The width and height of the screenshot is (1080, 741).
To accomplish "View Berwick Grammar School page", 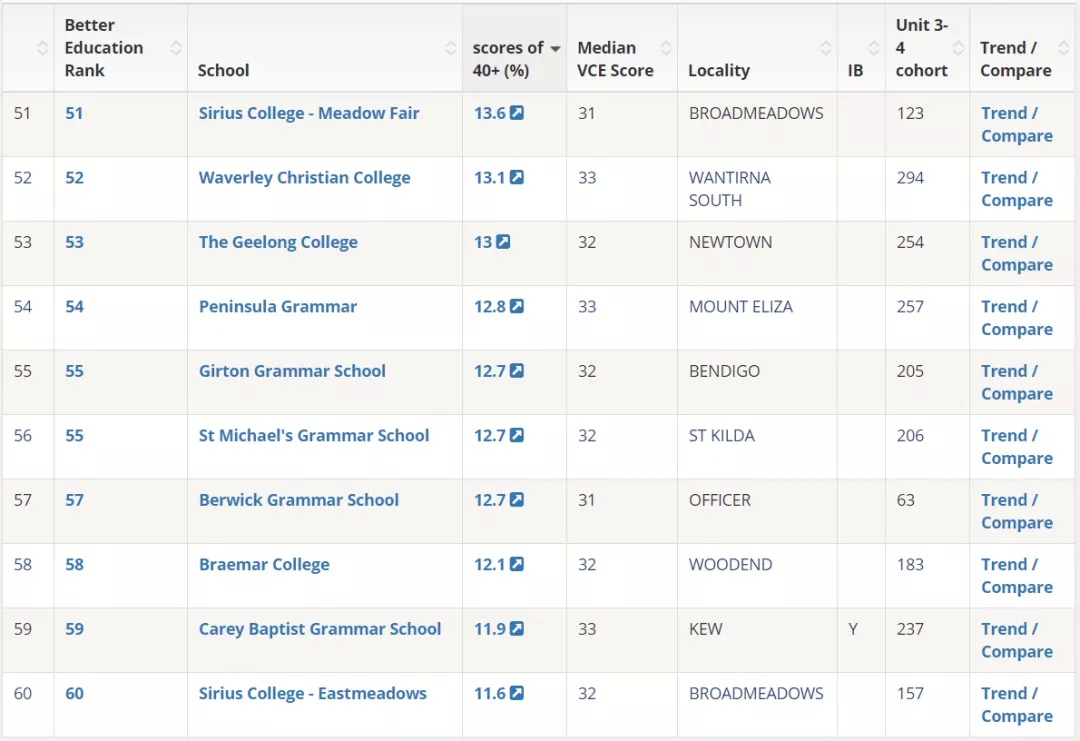I will (x=299, y=500).
